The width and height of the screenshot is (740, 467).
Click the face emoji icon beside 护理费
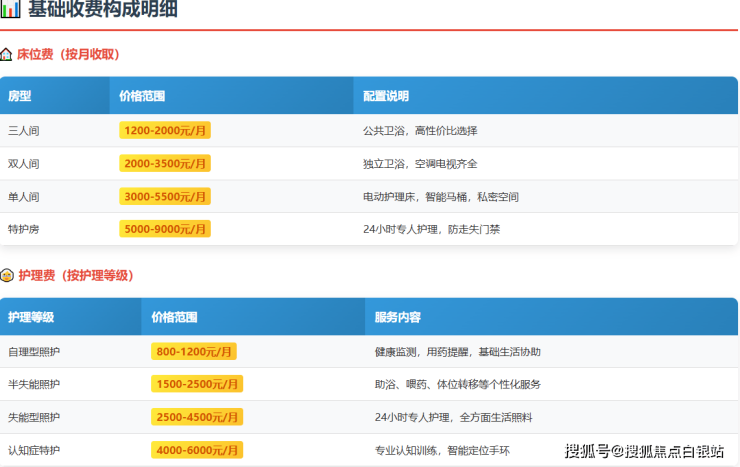pyautogui.click(x=7, y=275)
